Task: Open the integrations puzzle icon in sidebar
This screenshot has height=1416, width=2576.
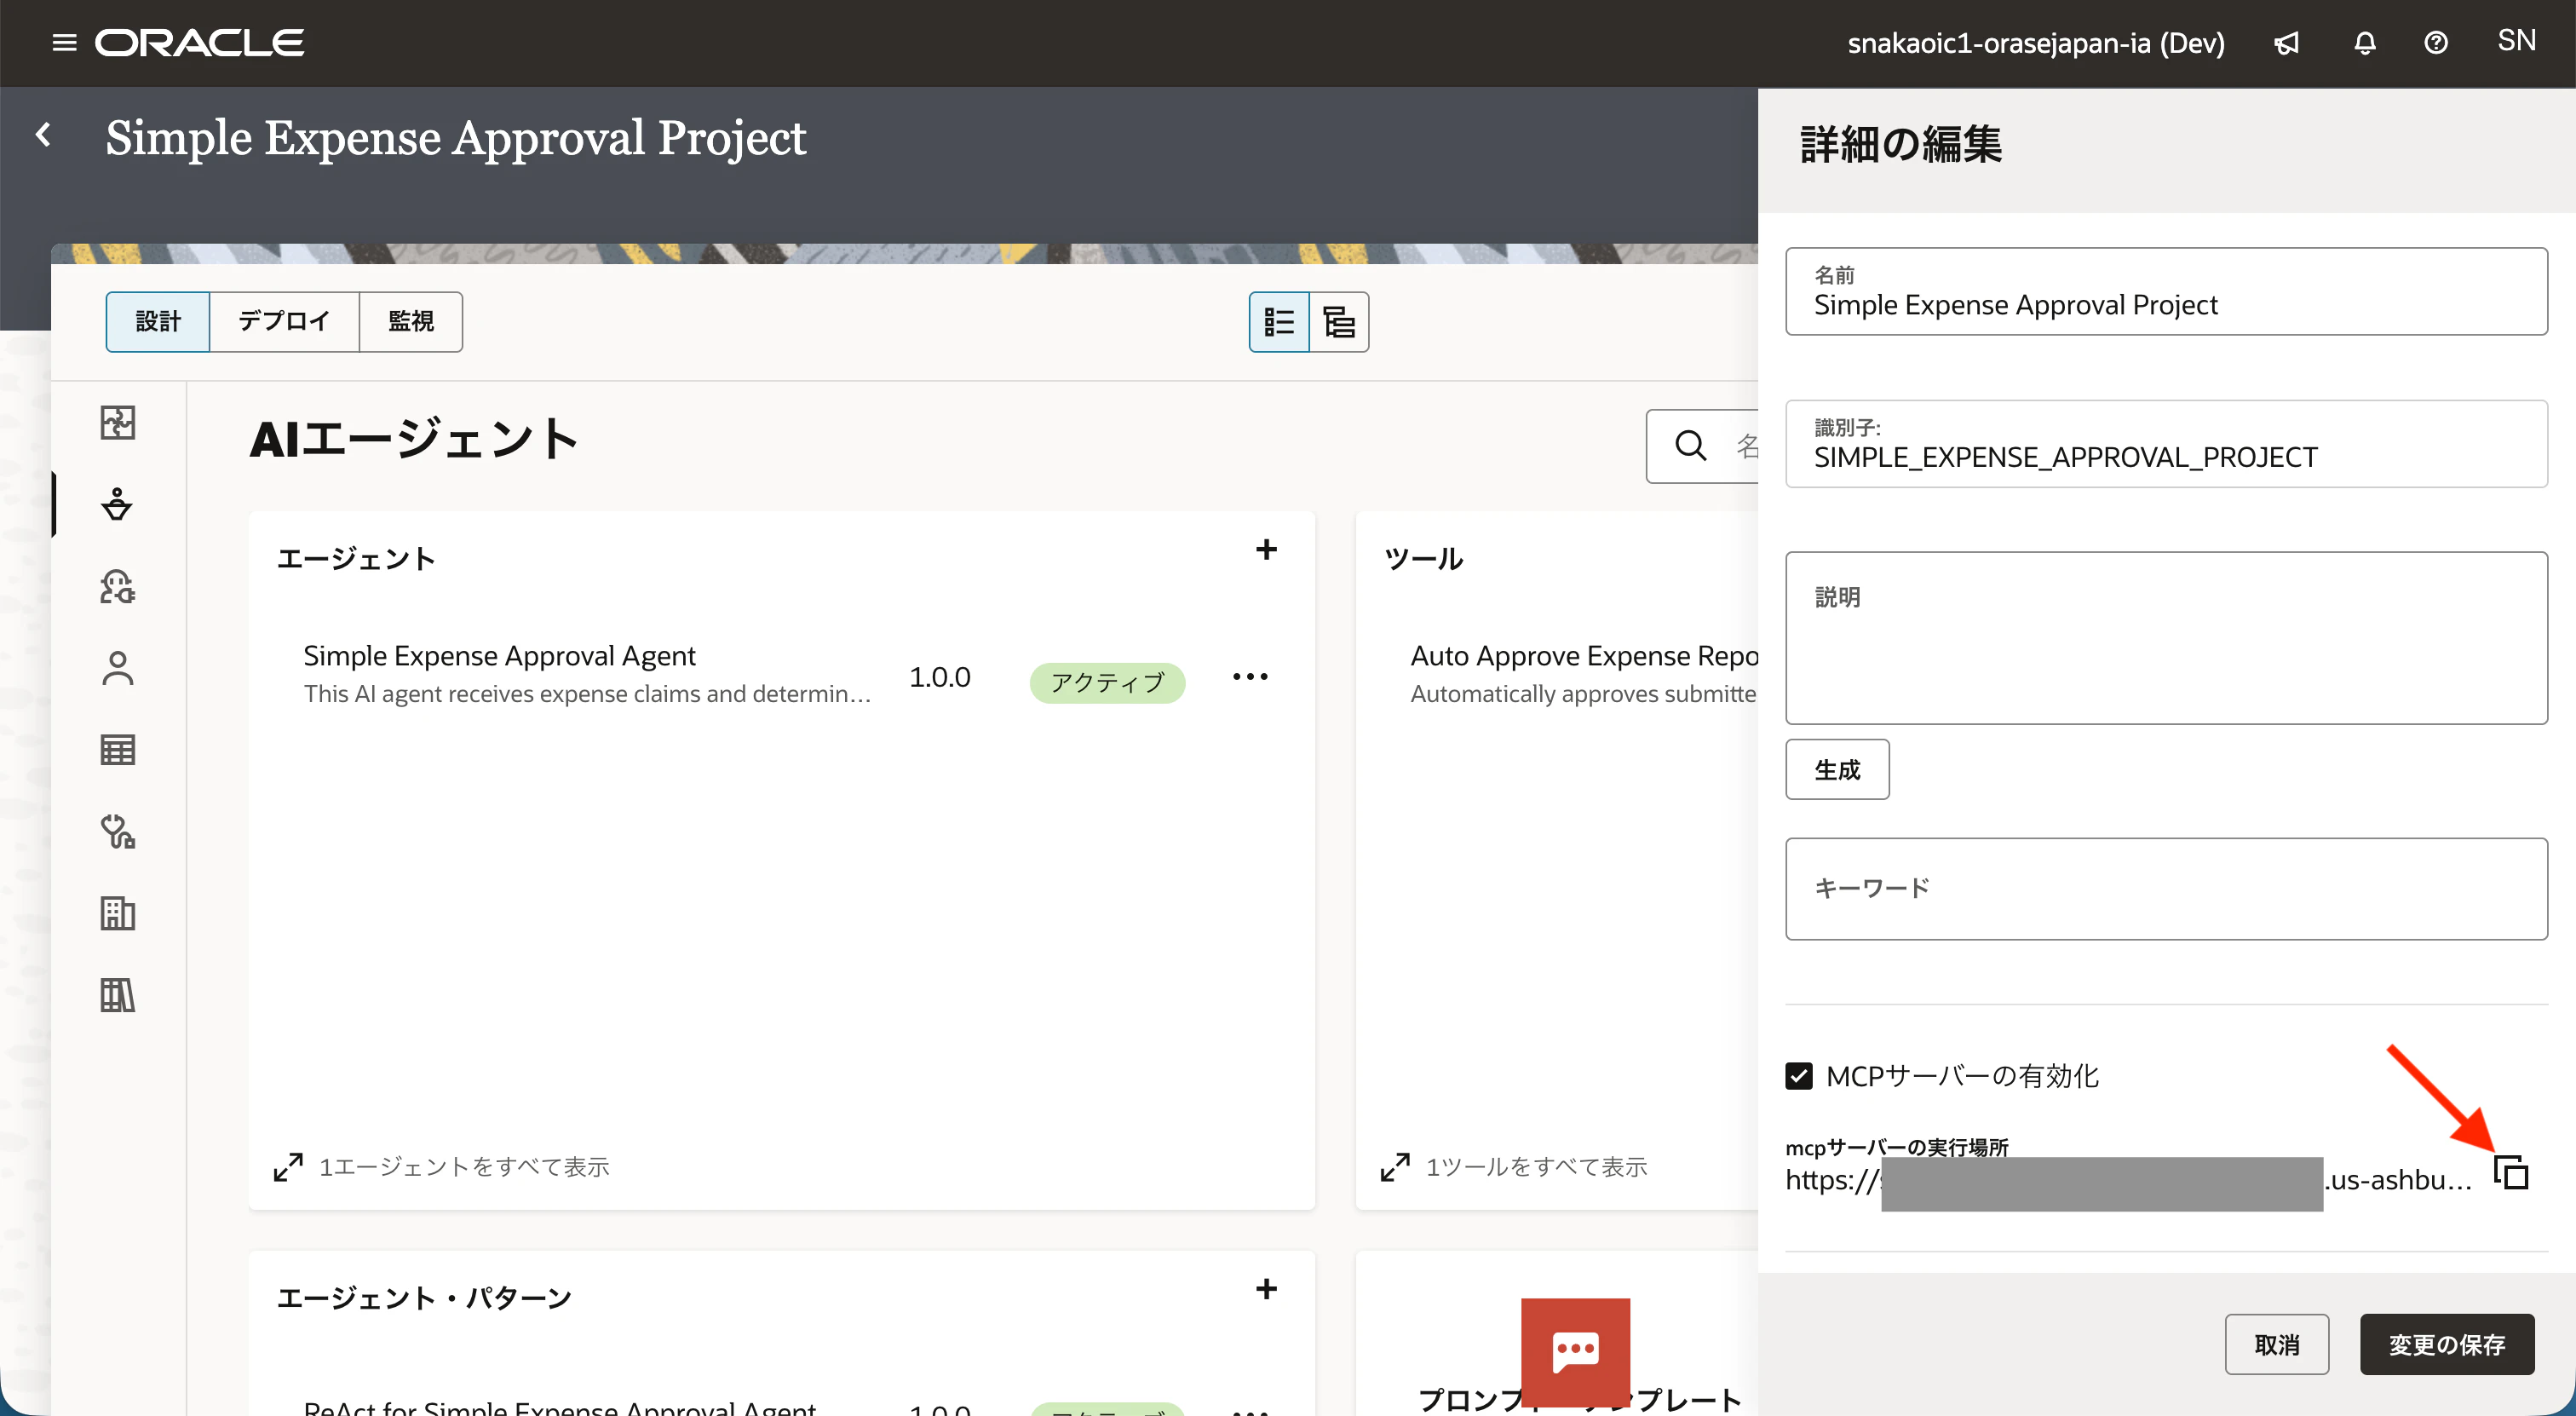Action: tap(118, 422)
